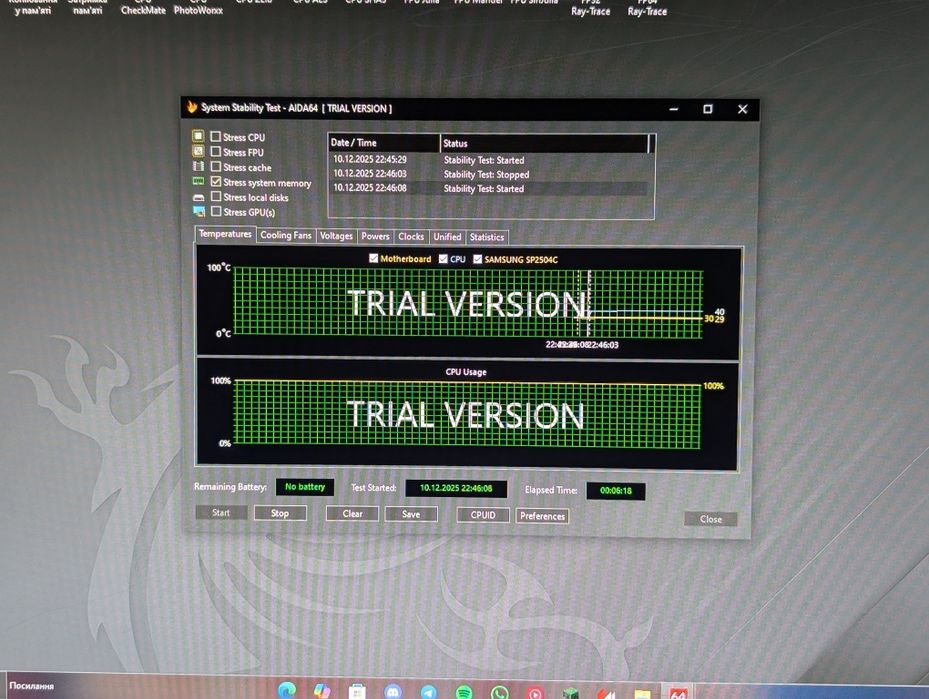Viewport: 929px width, 699px height.
Task: Open WhatsApp from the taskbar
Action: (x=499, y=692)
